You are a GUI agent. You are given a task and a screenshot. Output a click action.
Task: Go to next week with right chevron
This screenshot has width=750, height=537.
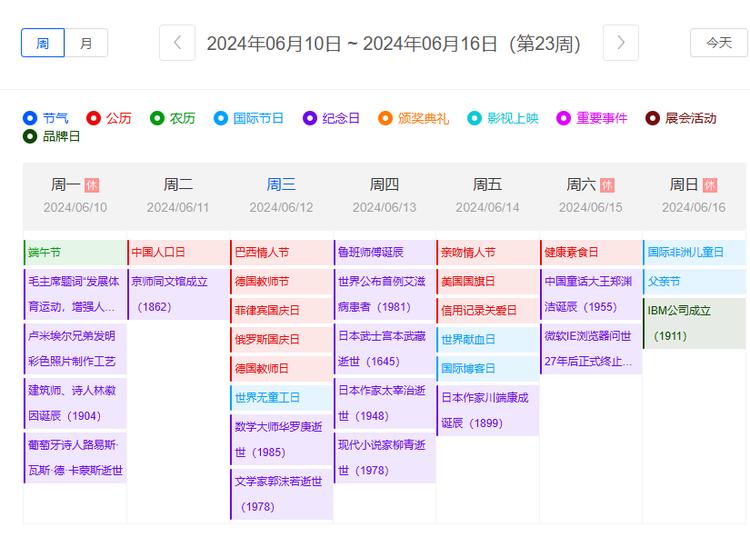point(621,43)
